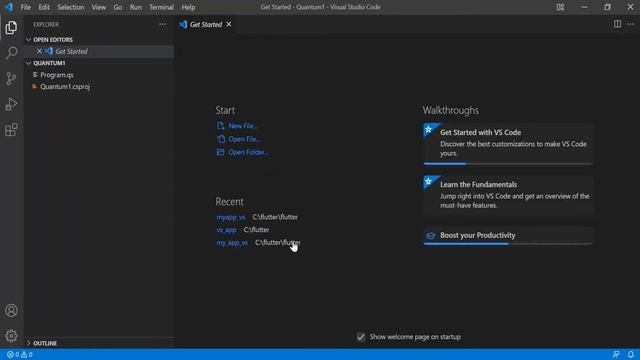Open the View menu
The height and width of the screenshot is (360, 640).
[98, 7]
